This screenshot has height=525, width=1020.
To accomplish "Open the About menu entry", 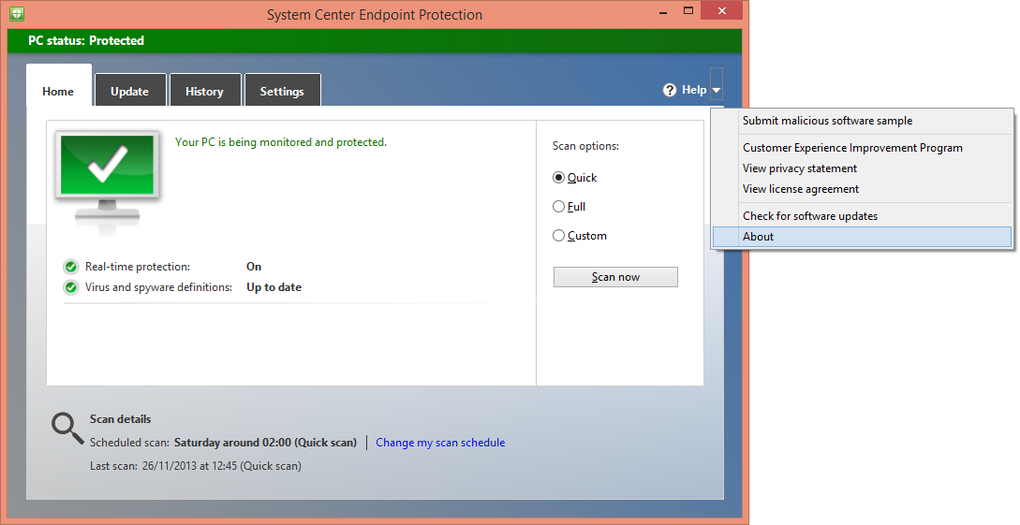I will (x=862, y=237).
